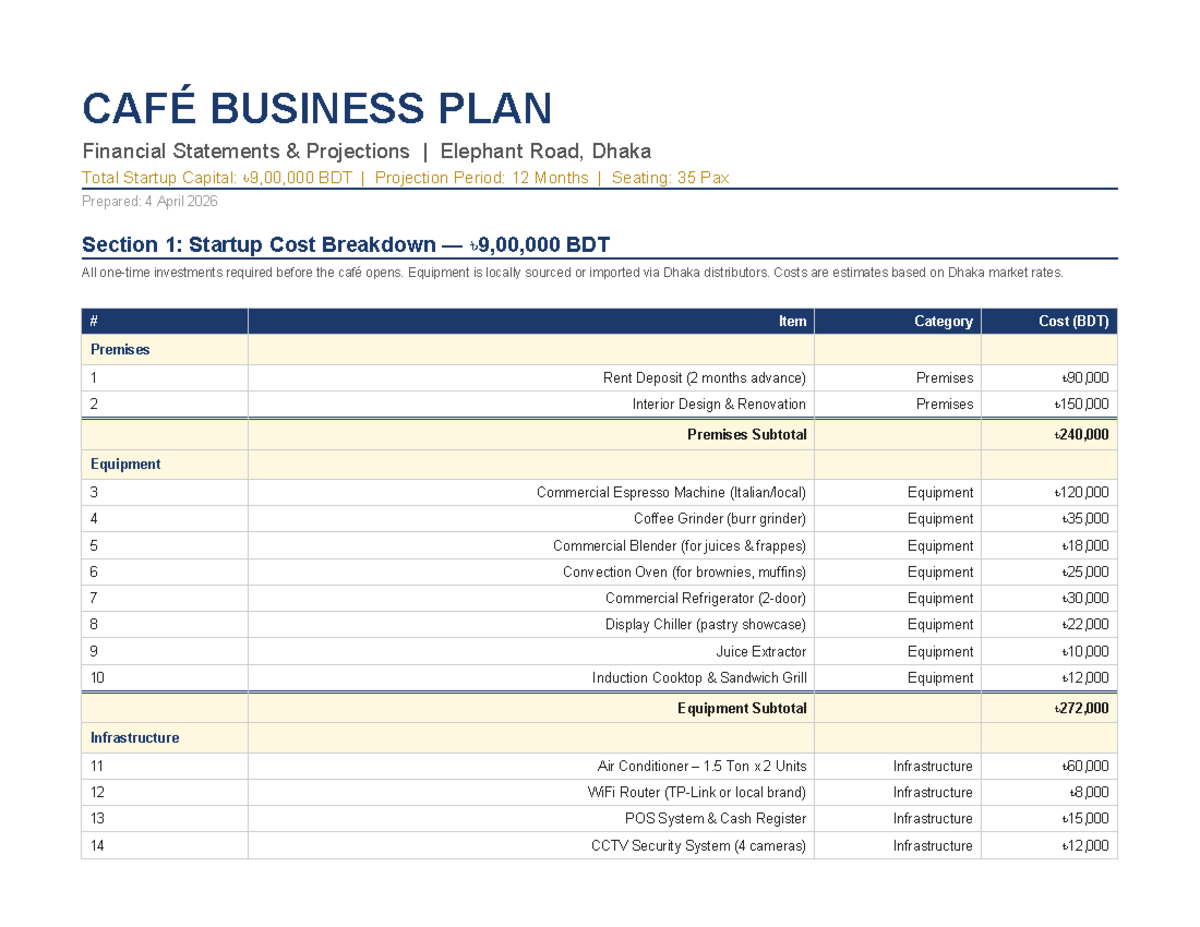This screenshot has width=1200, height=927.
Task: Select the ৳15,000 cost cell
Action: click(x=1049, y=818)
